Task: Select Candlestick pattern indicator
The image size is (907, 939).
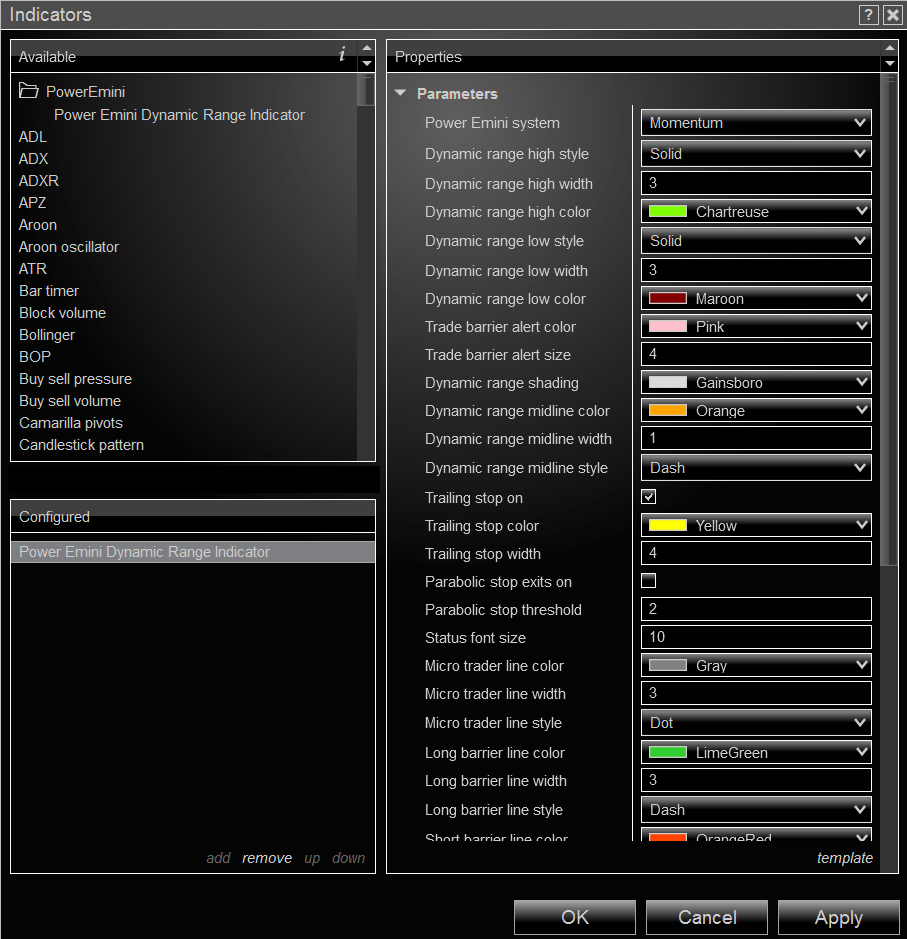Action: [81, 445]
